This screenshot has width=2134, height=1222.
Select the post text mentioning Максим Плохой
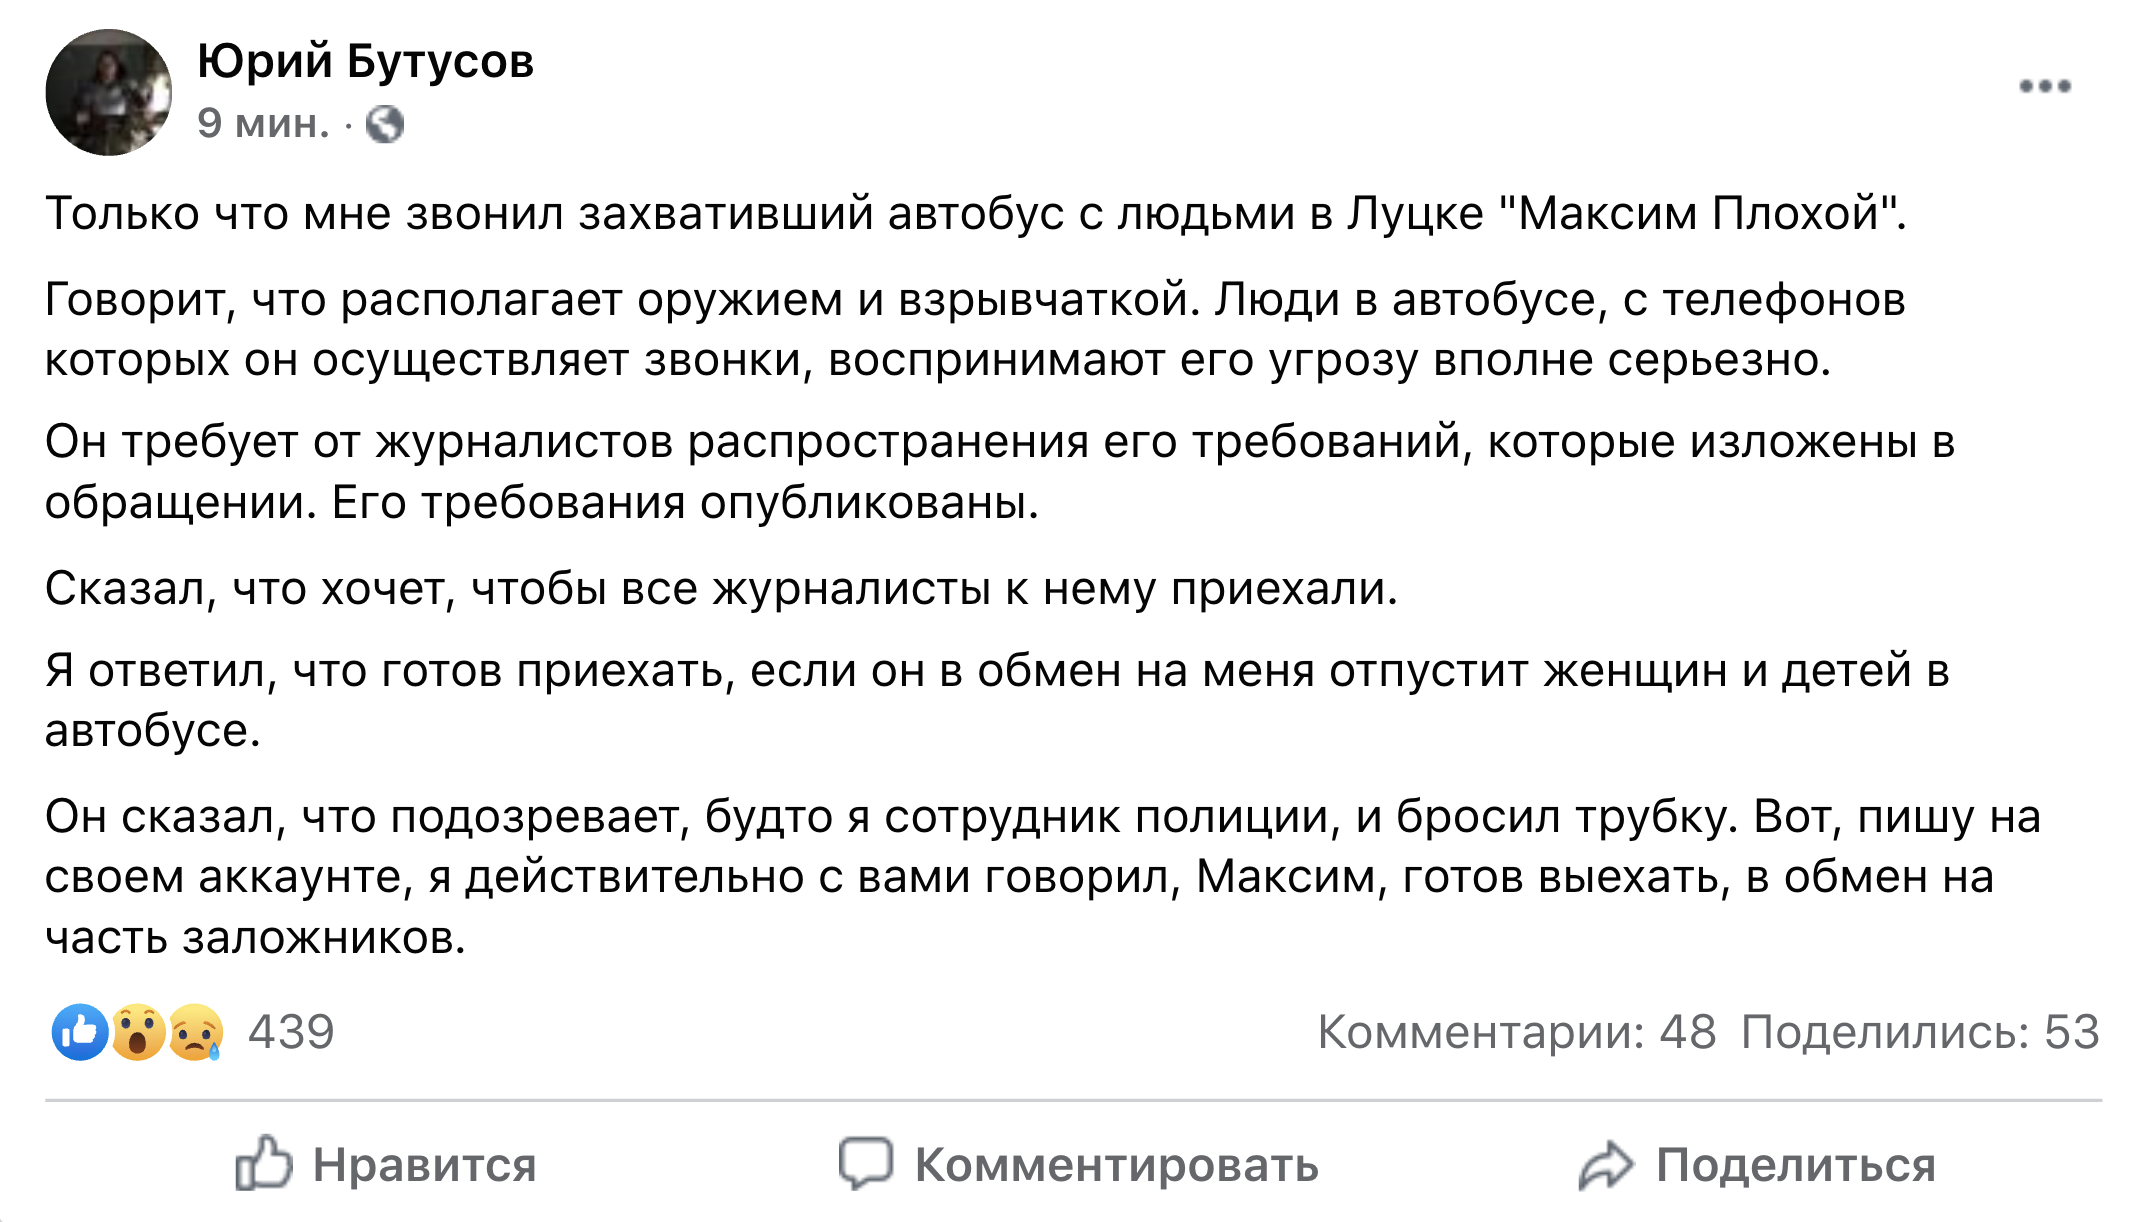(1000, 210)
